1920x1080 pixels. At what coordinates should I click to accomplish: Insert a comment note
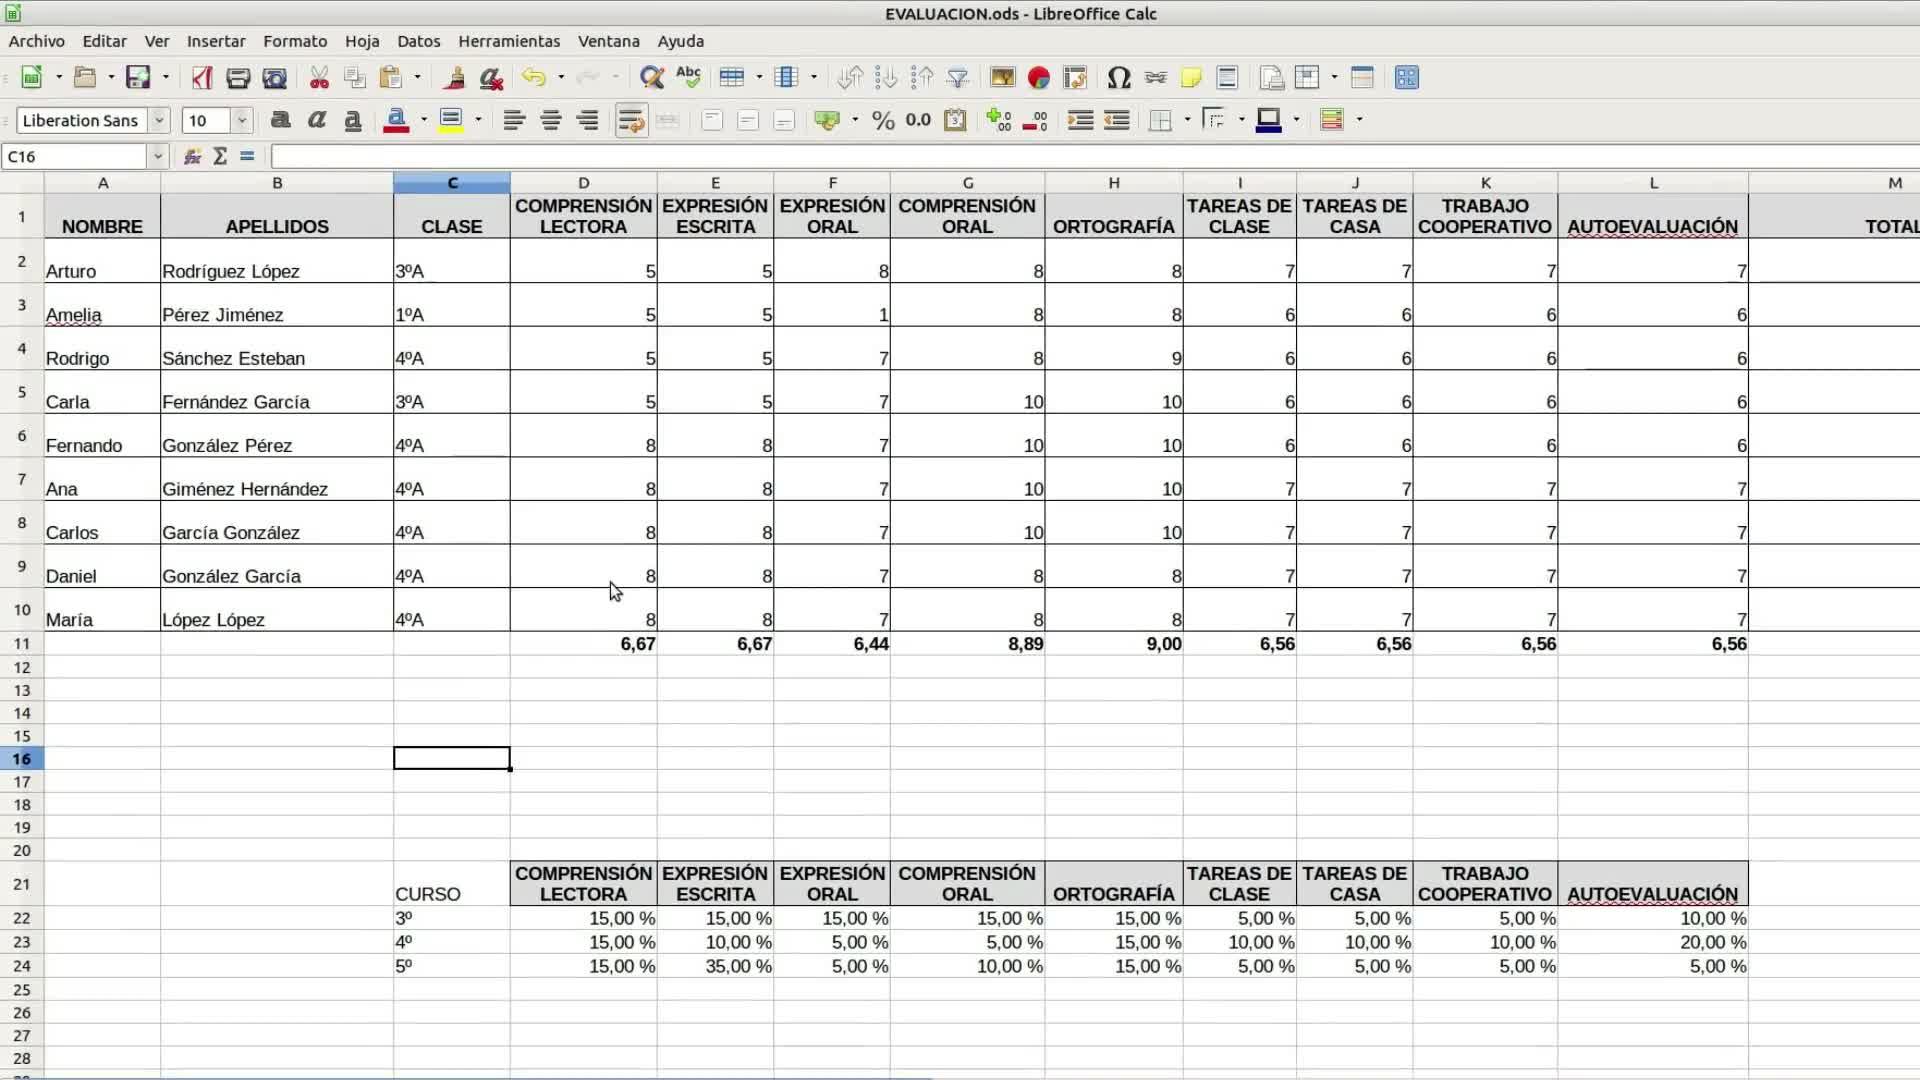click(x=1191, y=78)
